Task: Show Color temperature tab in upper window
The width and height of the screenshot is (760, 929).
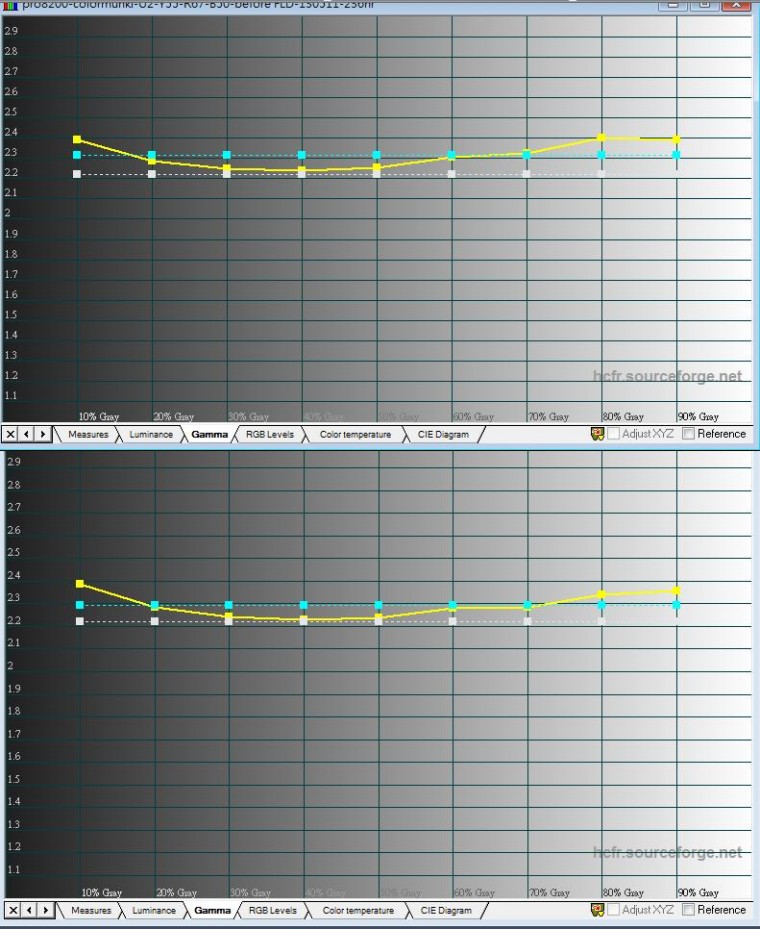Action: pos(355,434)
